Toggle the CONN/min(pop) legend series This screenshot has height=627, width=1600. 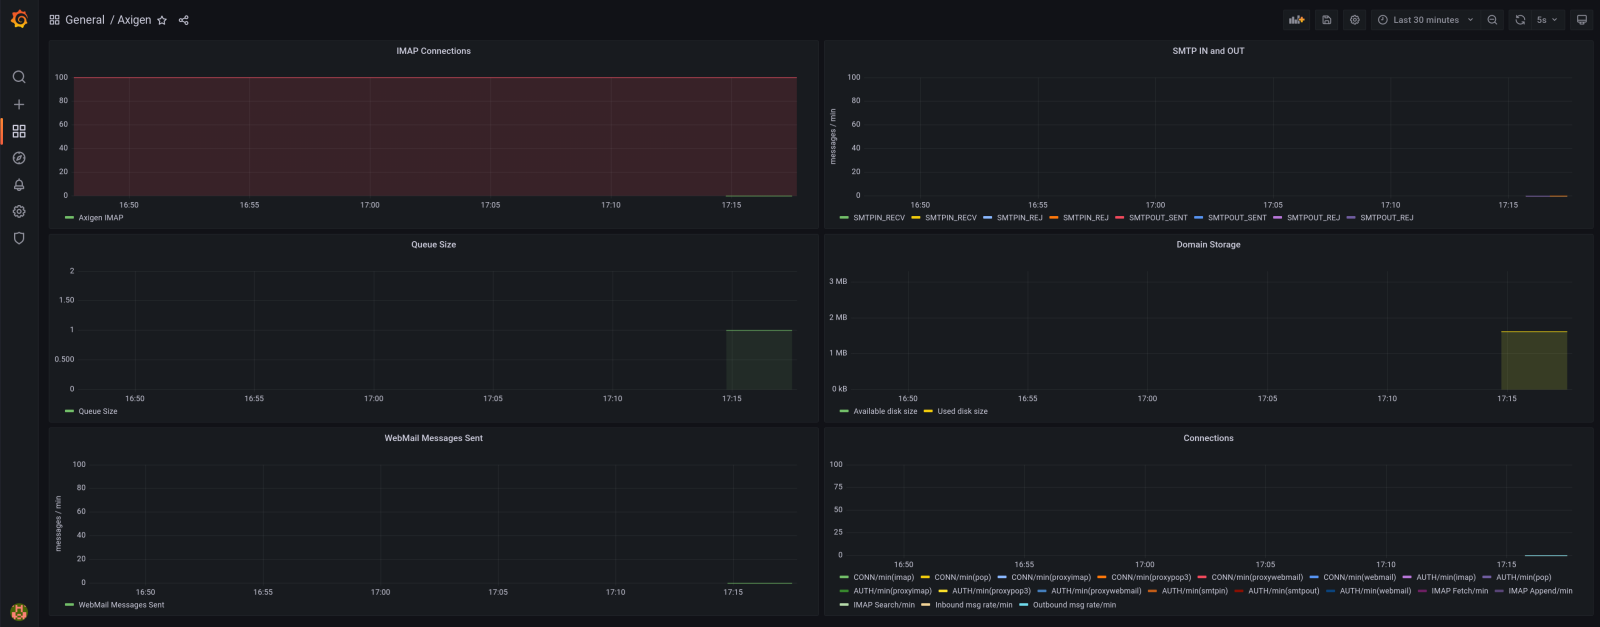point(963,577)
